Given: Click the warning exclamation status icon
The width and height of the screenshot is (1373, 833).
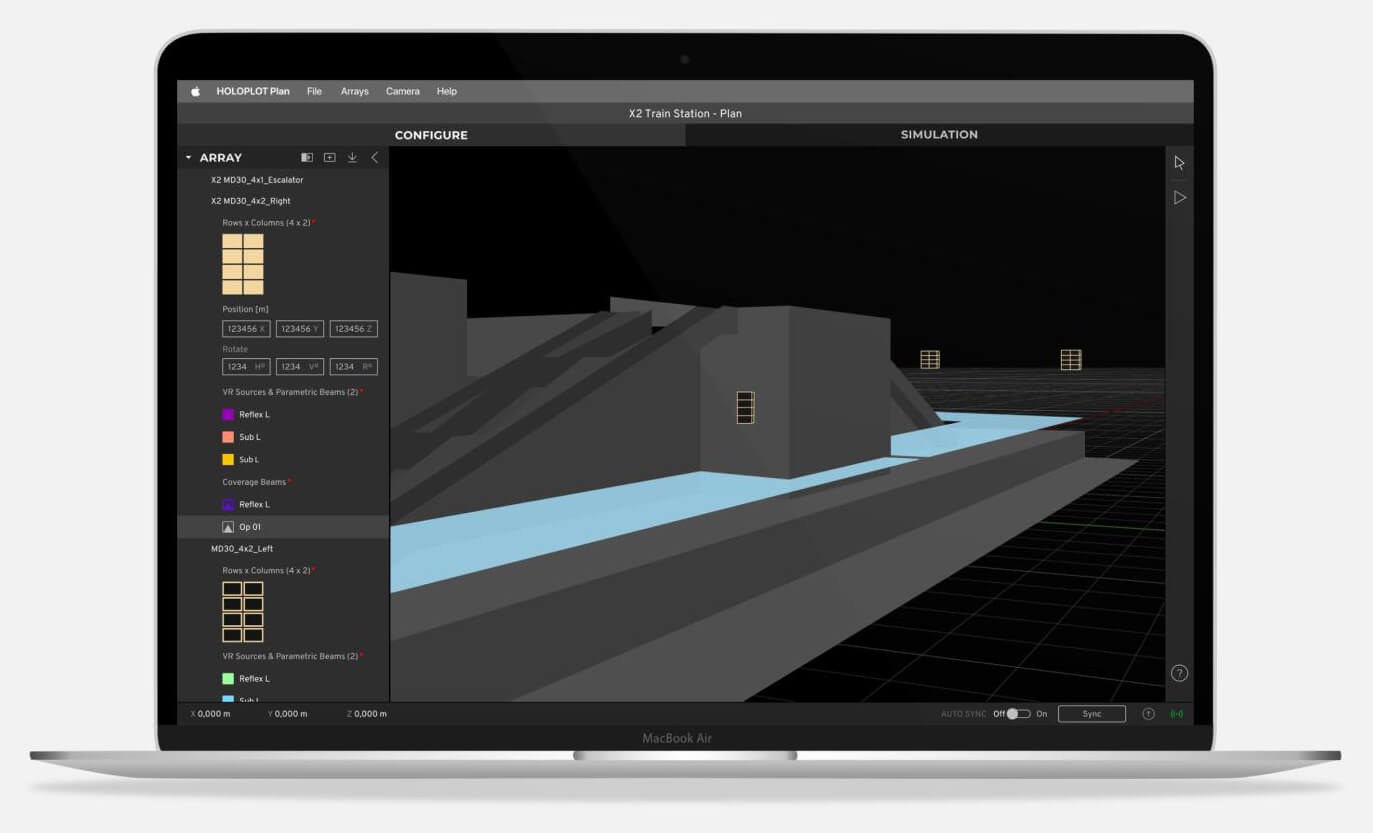Looking at the screenshot, I should coord(1148,714).
